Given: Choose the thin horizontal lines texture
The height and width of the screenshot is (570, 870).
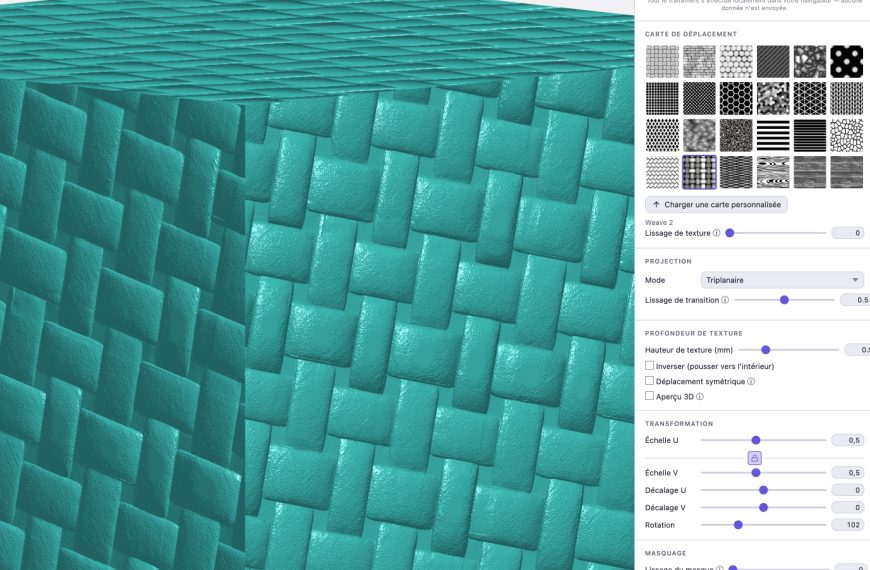Looking at the screenshot, I should click(x=810, y=135).
